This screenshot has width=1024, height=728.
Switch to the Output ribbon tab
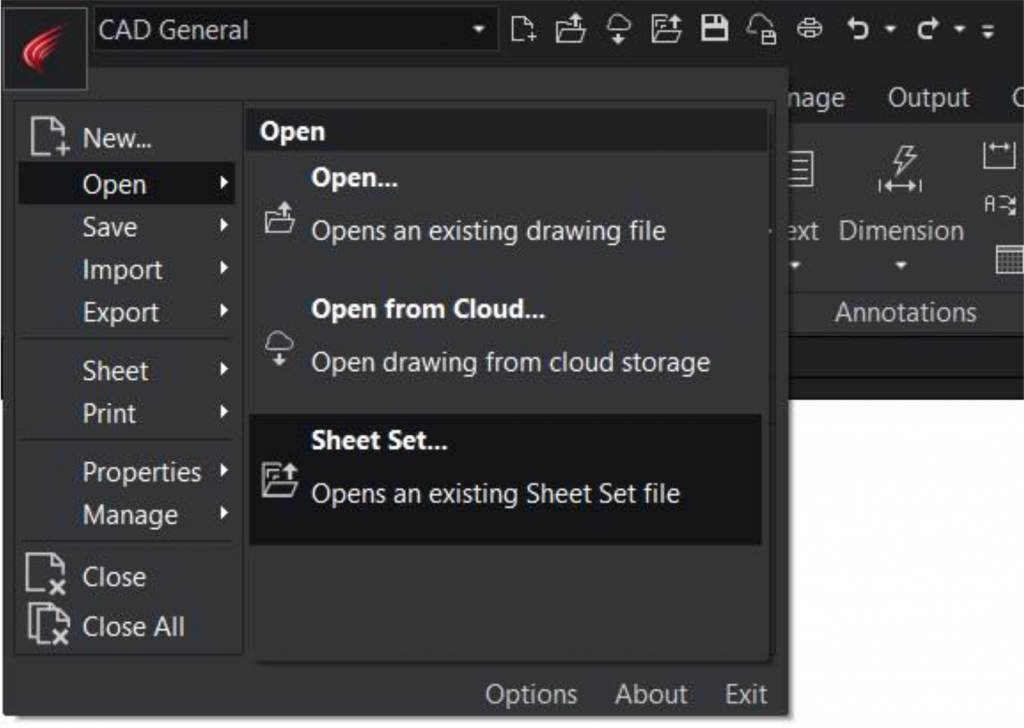(x=927, y=97)
